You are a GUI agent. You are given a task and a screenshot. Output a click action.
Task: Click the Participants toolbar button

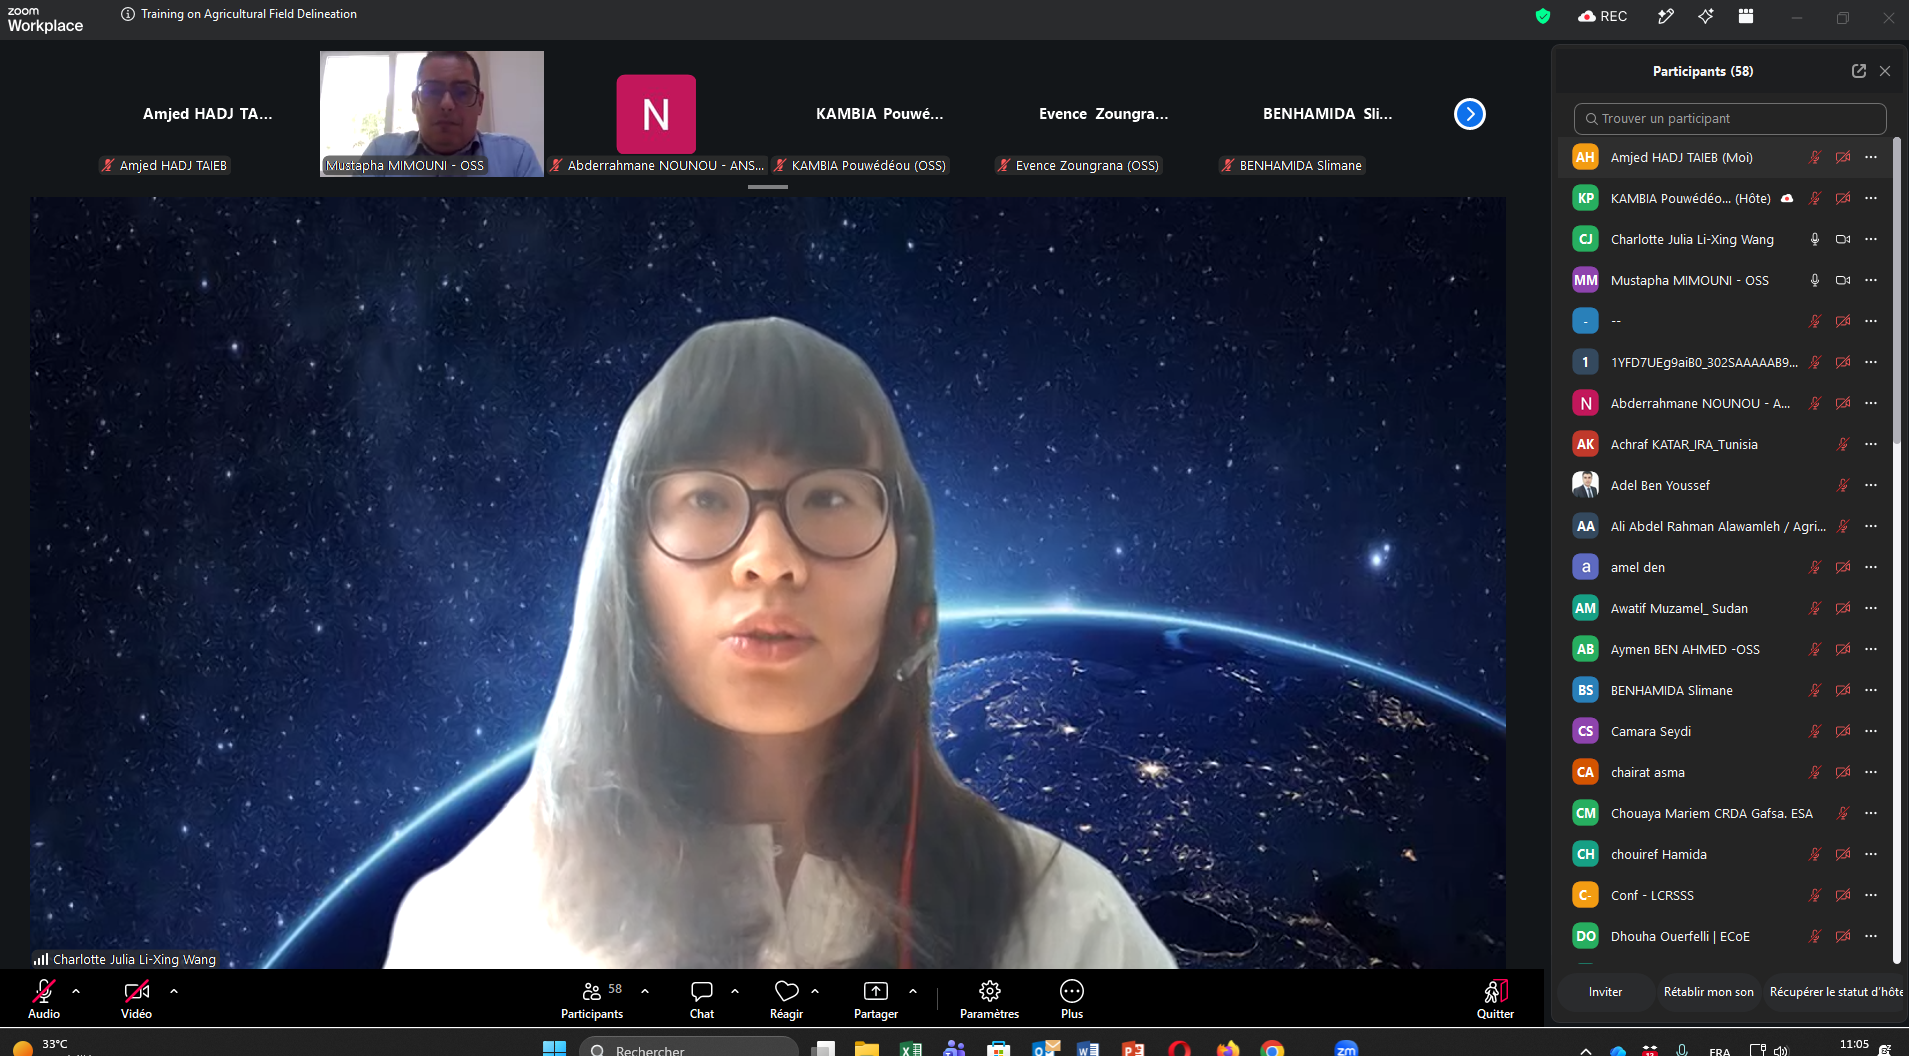point(592,999)
